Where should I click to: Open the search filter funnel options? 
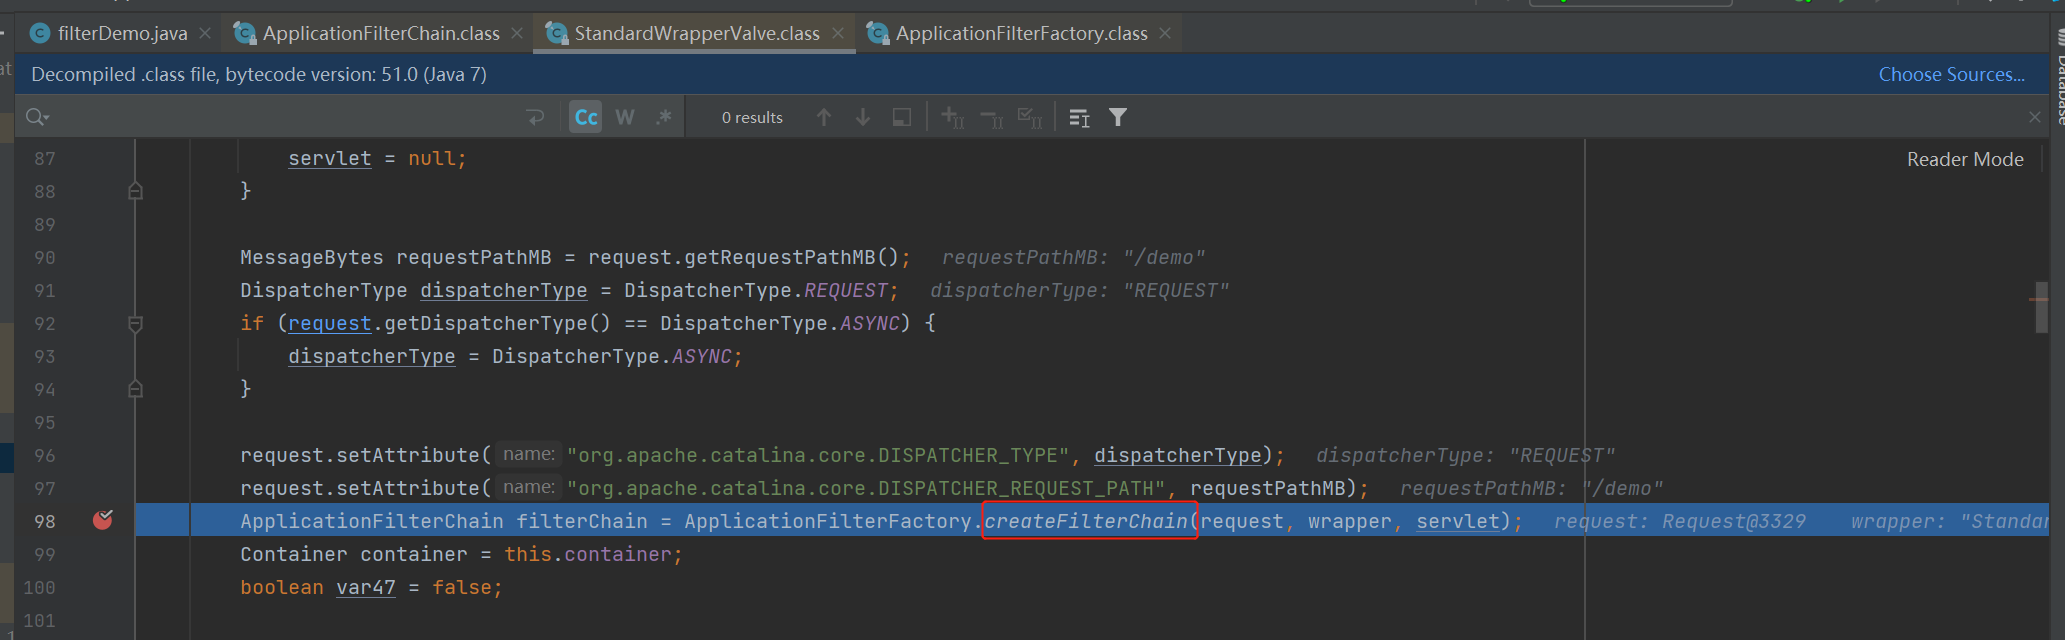coord(1118,118)
